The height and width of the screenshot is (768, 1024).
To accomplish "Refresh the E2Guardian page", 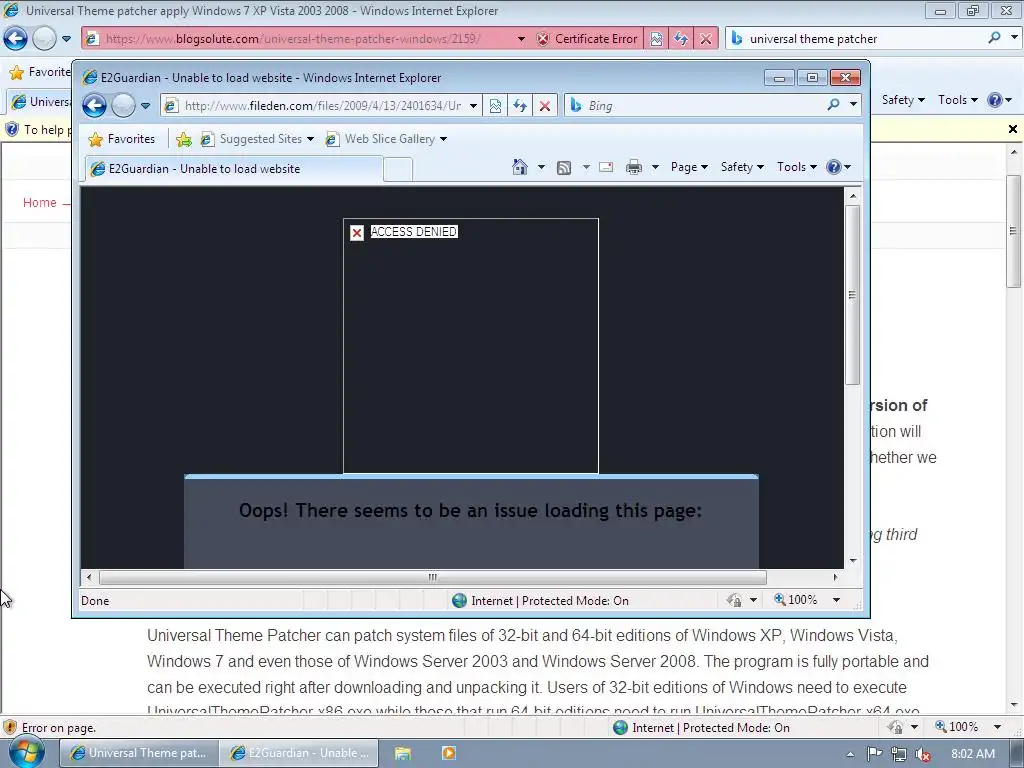I will pos(520,106).
